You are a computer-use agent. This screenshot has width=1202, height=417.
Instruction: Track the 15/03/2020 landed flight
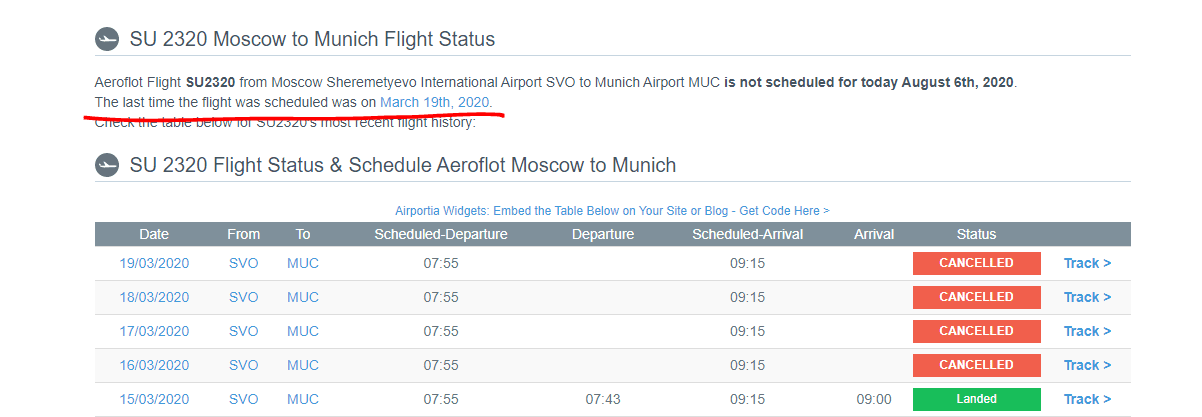[x=1087, y=399]
